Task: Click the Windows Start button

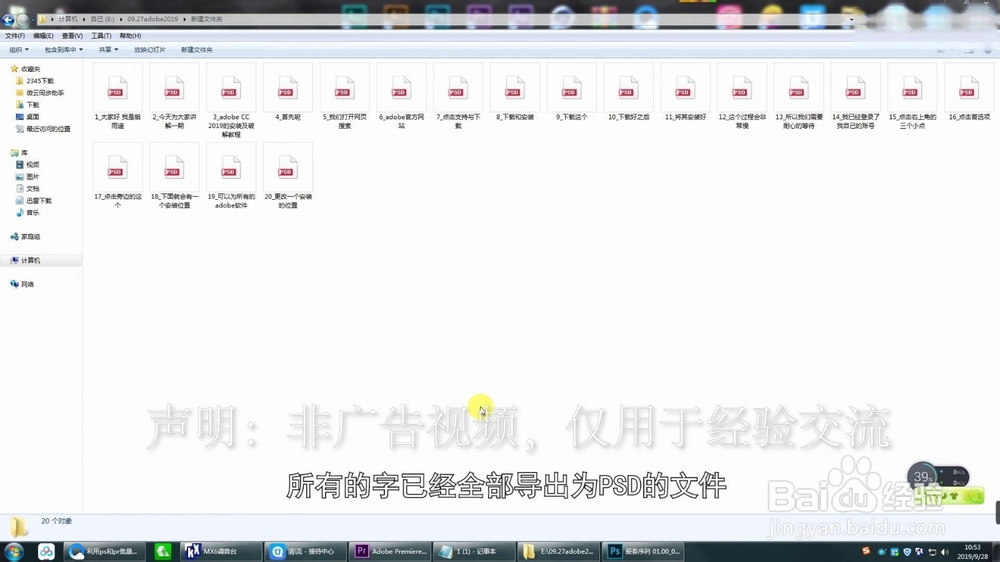Action: point(14,551)
